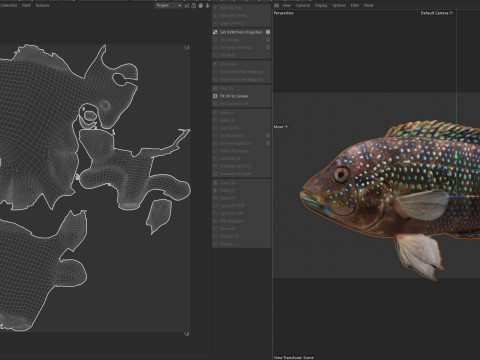Screen dimensions: 480x360
Task: Apply Boundary to Quad
Action: pyautogui.click(x=242, y=174)
